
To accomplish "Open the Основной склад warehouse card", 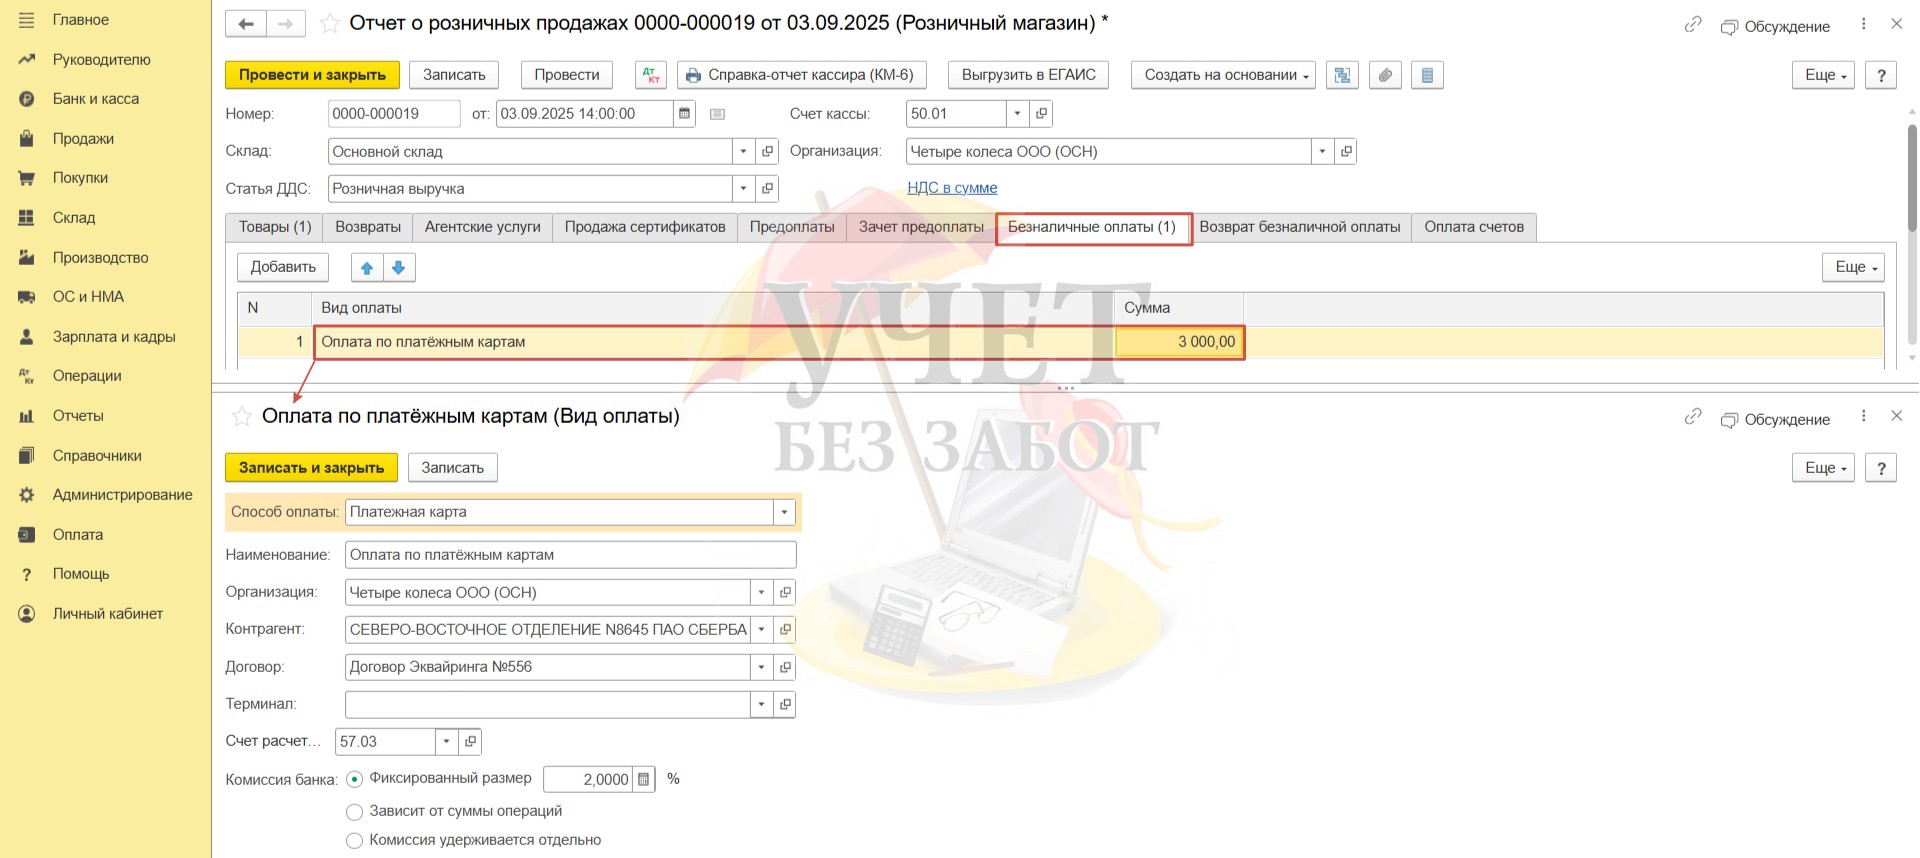I will (x=767, y=152).
